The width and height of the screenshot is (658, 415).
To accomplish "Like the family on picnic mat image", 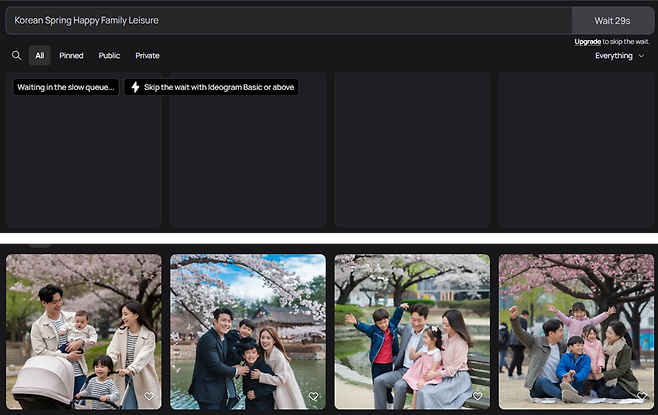I will (x=642, y=396).
